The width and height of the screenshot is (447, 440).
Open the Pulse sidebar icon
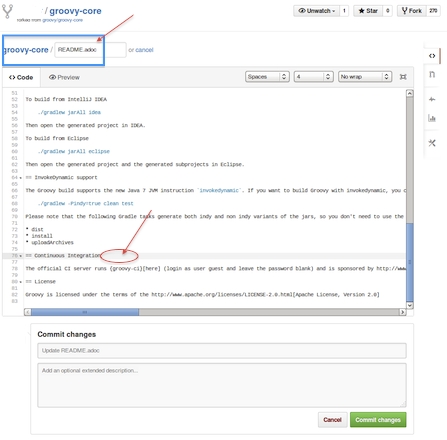point(432,99)
